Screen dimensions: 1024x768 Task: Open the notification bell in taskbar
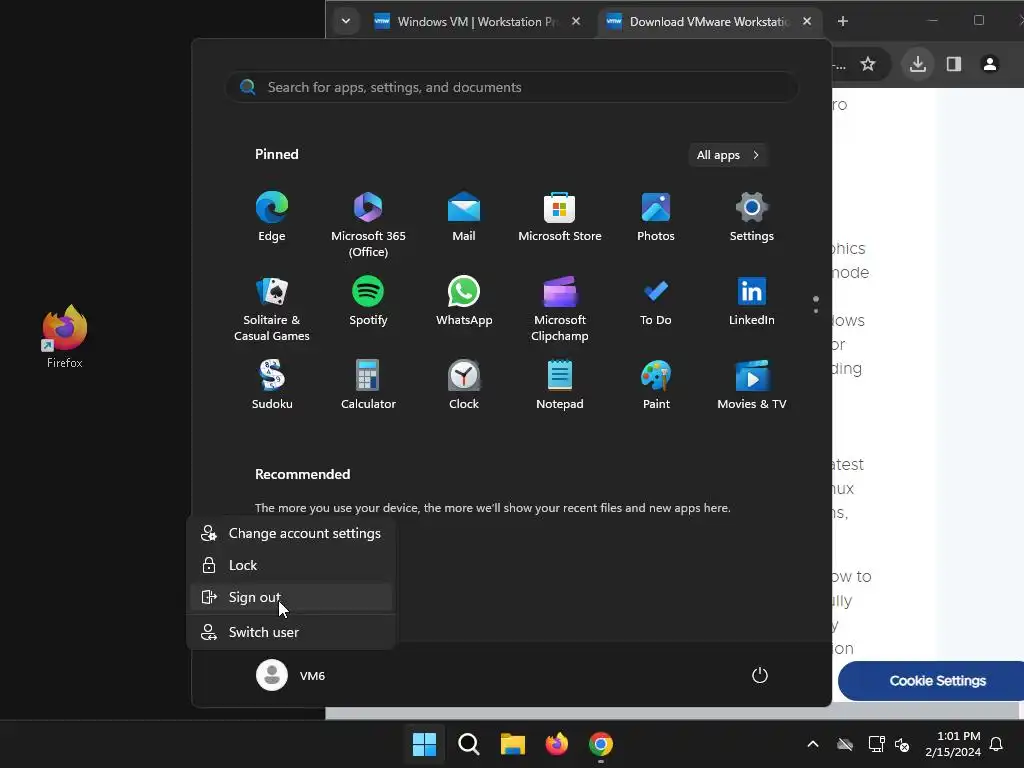click(996, 744)
